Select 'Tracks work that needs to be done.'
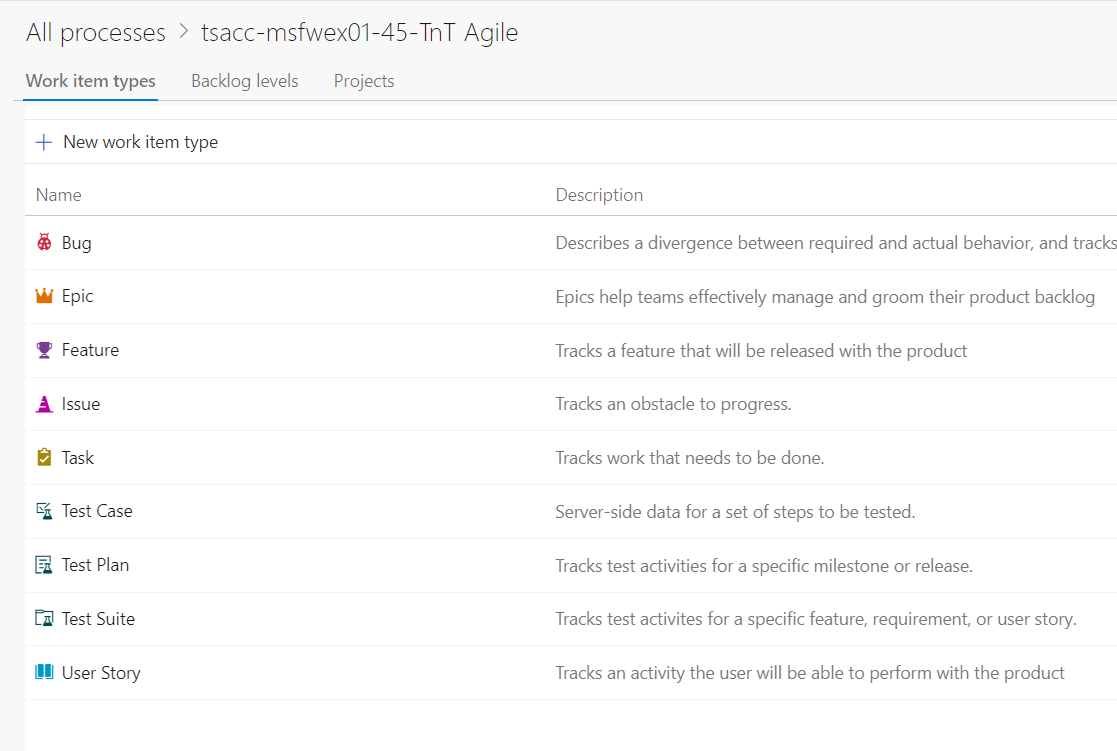 coord(690,457)
